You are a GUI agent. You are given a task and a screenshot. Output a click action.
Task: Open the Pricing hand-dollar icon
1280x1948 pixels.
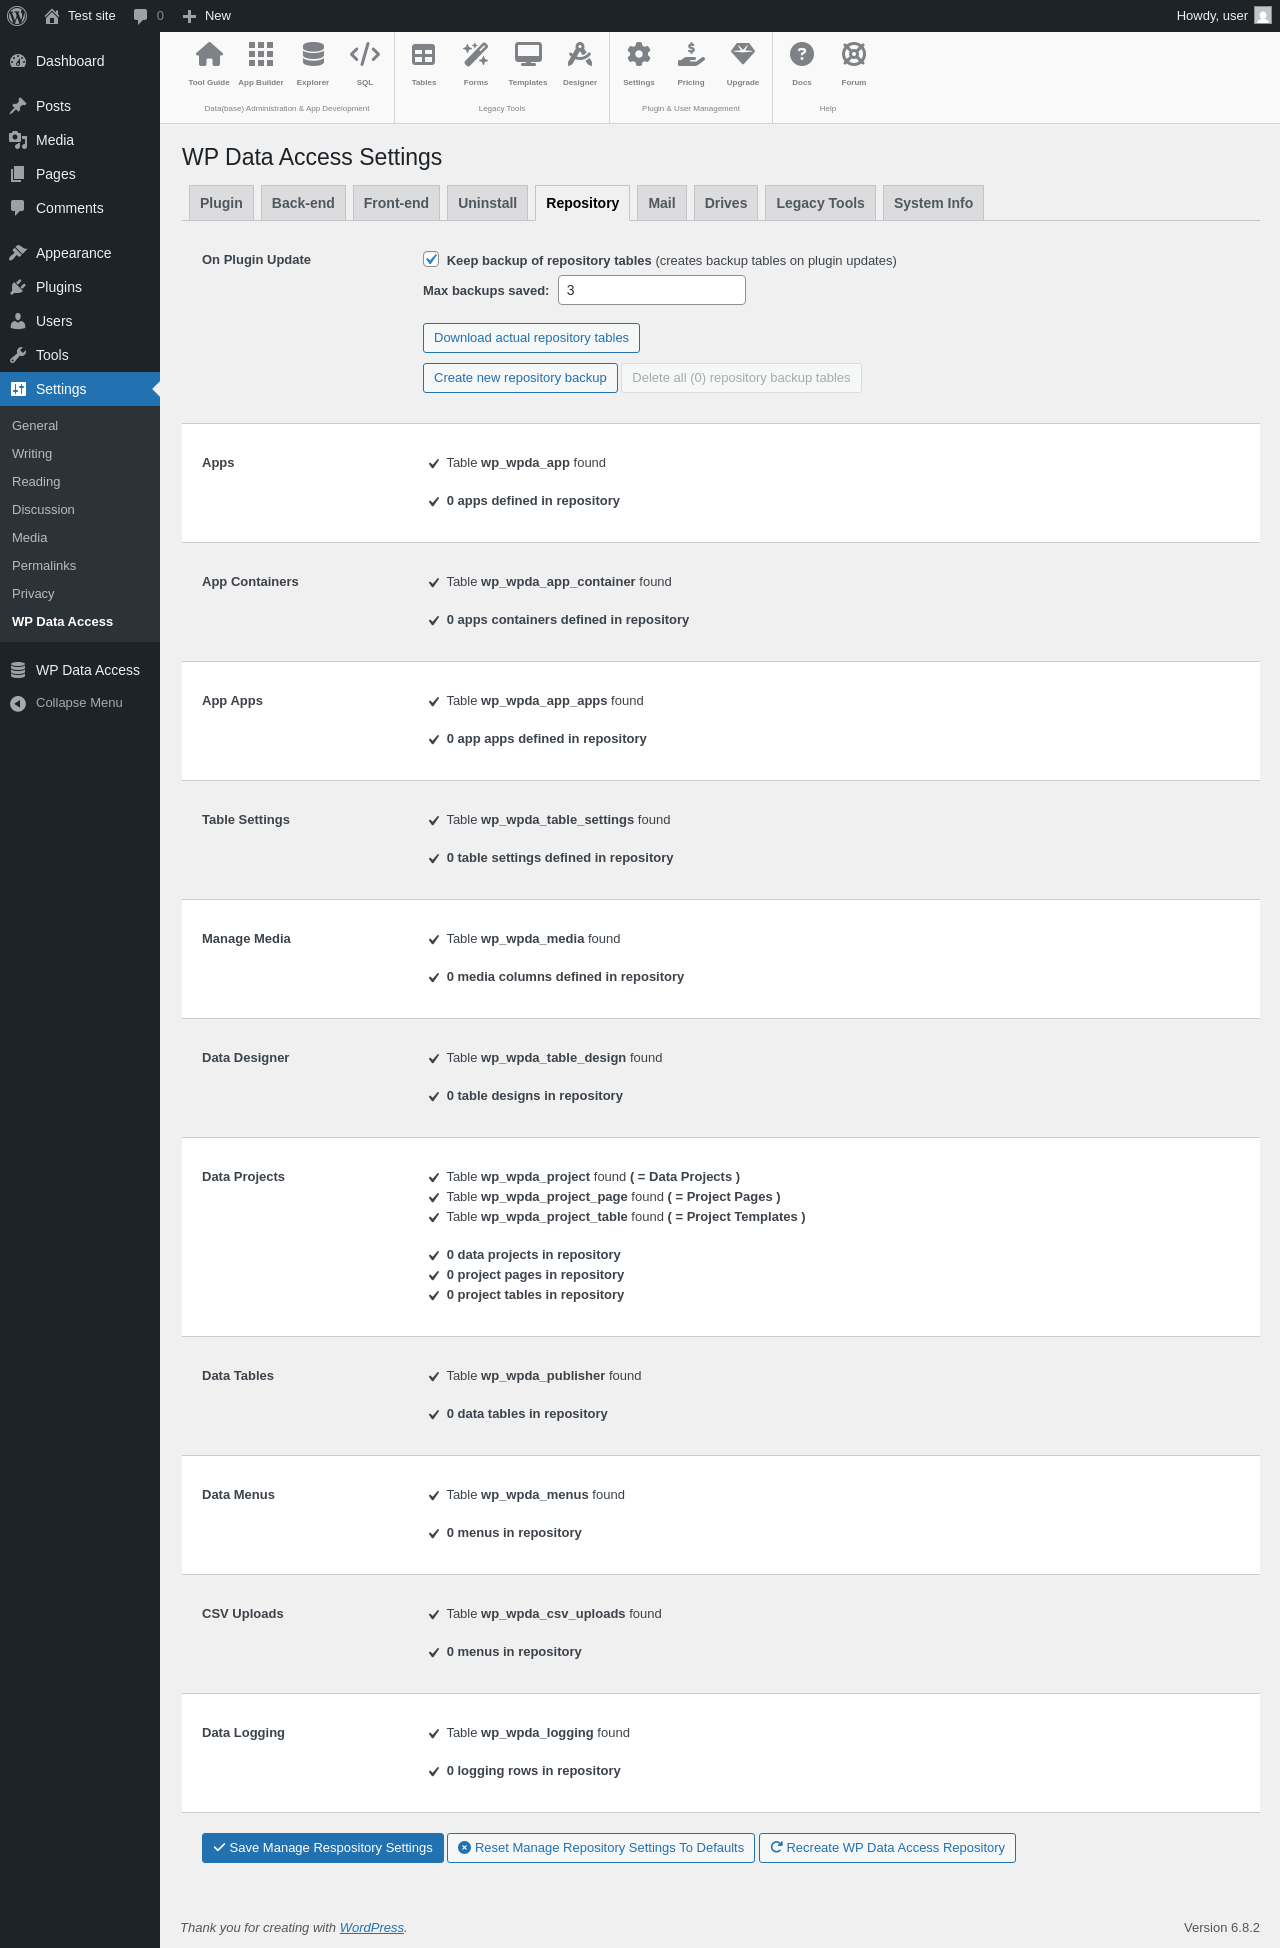point(691,54)
